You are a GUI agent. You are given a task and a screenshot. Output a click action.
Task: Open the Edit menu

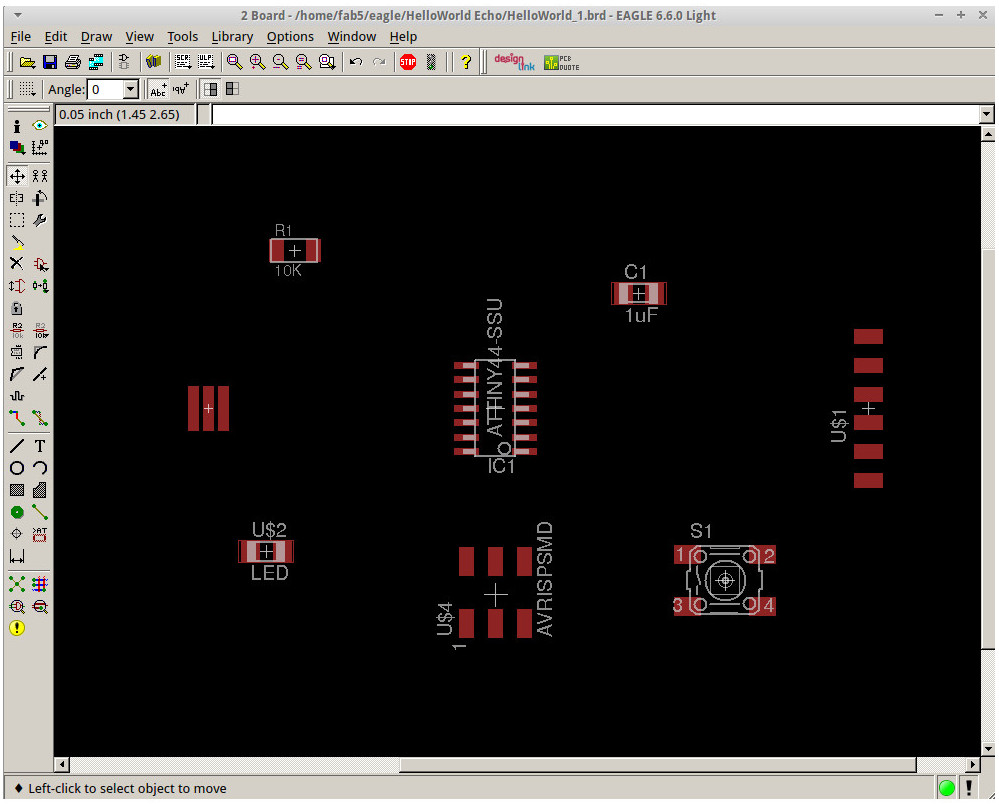[x=55, y=36]
